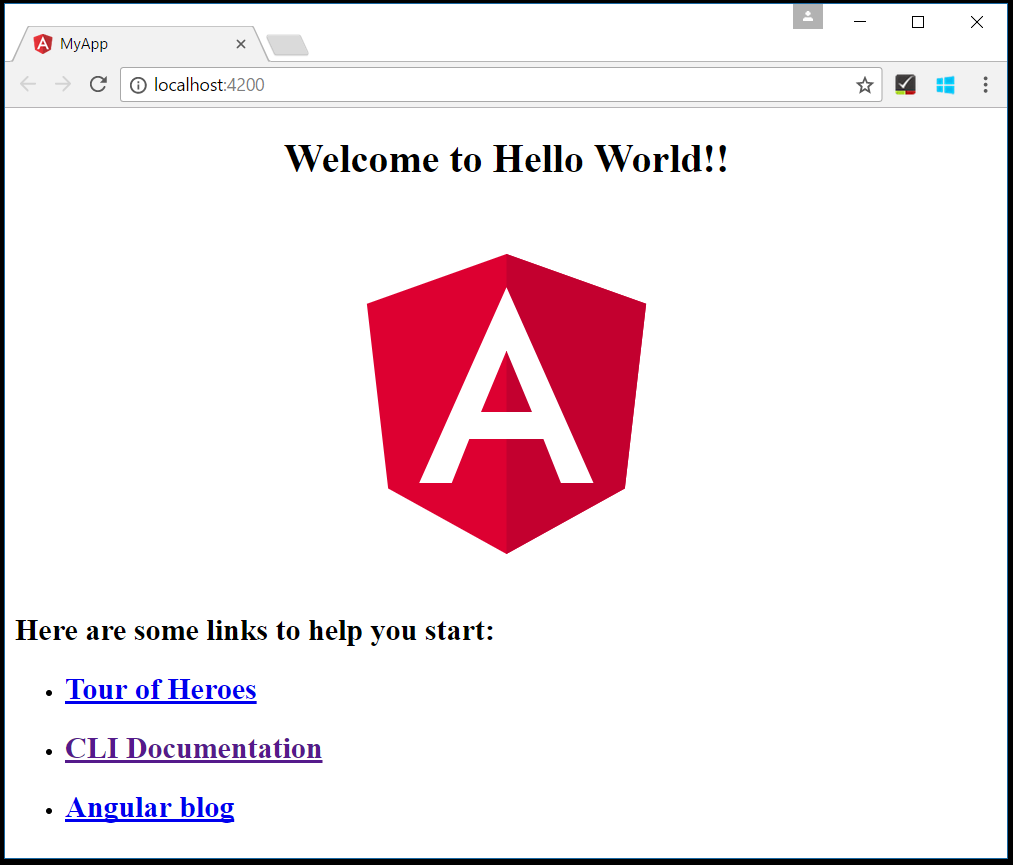Open the three-dot Chrome menu

coord(986,84)
